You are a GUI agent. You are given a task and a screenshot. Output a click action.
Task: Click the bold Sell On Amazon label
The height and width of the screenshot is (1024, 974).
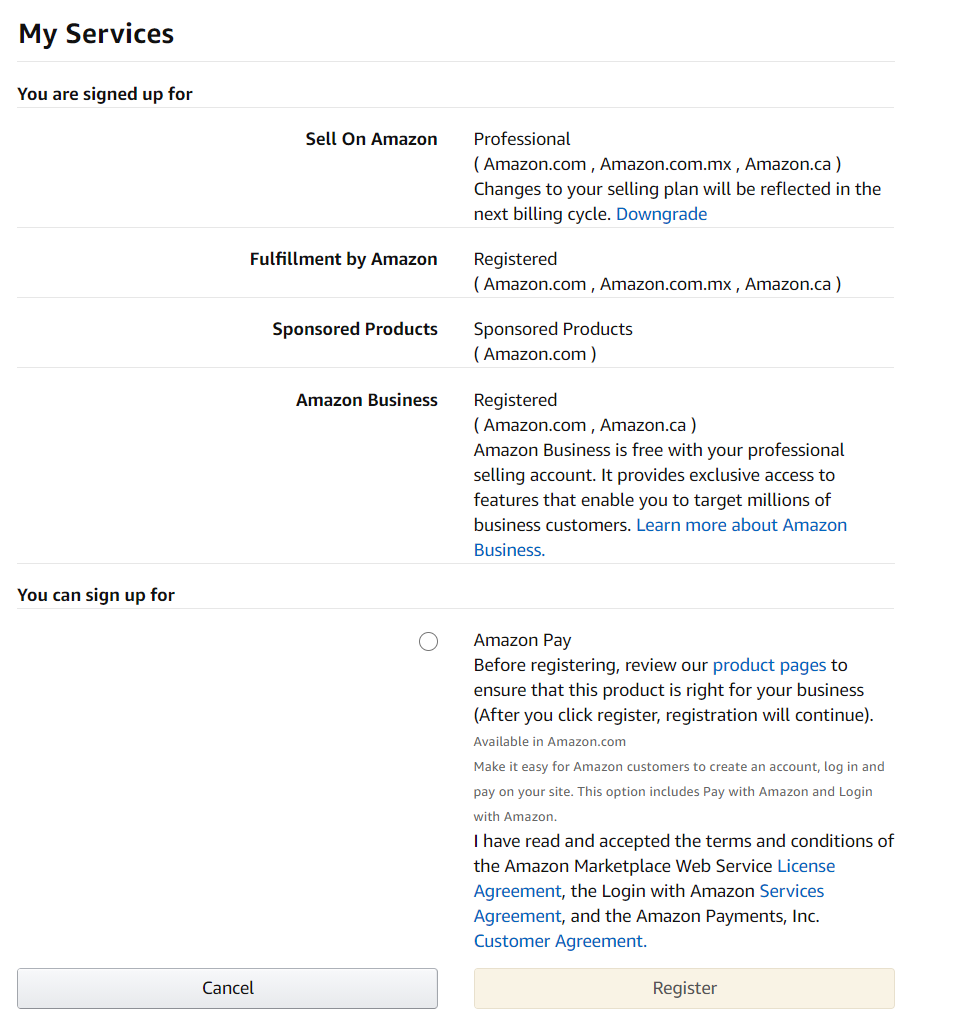[x=371, y=139]
